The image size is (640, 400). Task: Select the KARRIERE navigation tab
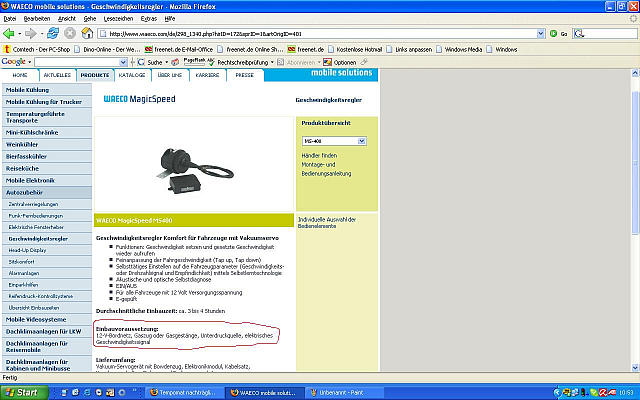[208, 75]
